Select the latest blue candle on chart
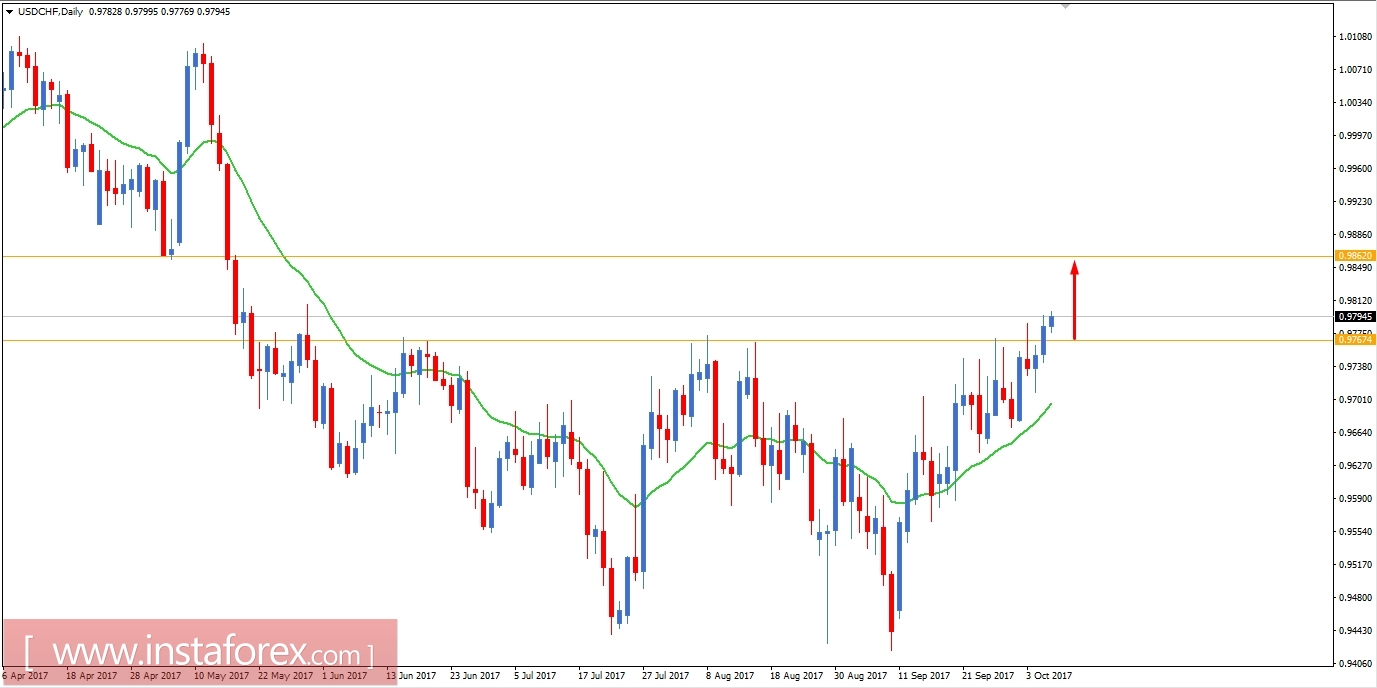Screen dimensions: 1377x688 pos(1052,318)
